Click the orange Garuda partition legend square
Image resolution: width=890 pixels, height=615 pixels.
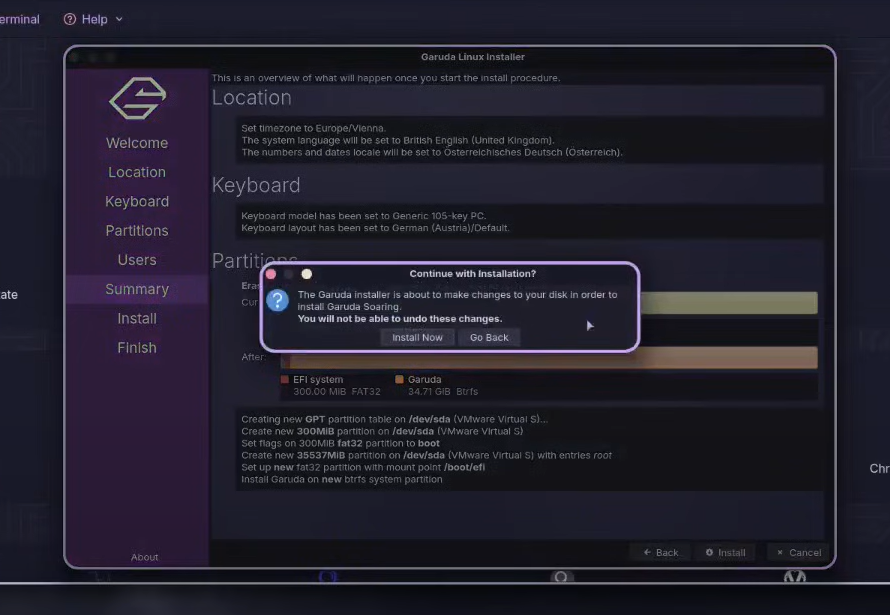coord(399,380)
